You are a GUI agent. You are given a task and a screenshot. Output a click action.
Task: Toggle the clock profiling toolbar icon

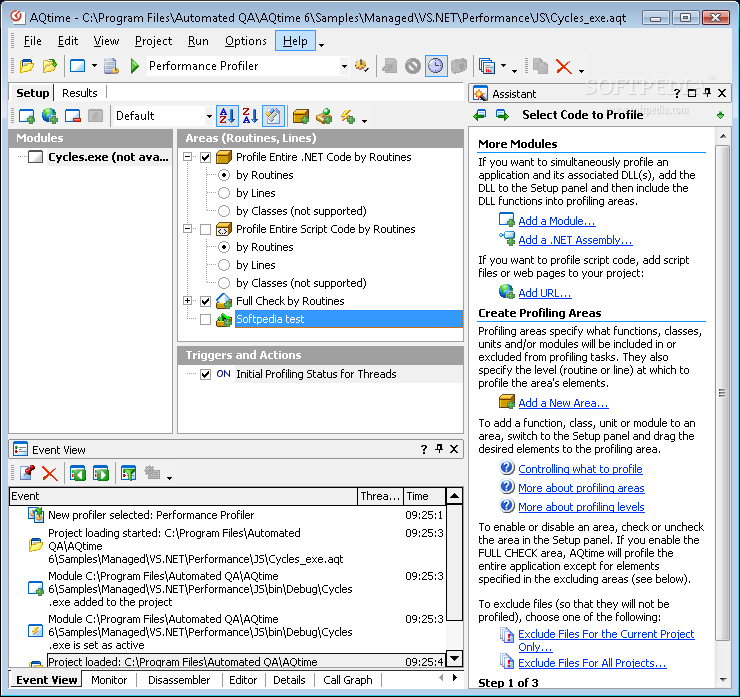click(x=436, y=66)
